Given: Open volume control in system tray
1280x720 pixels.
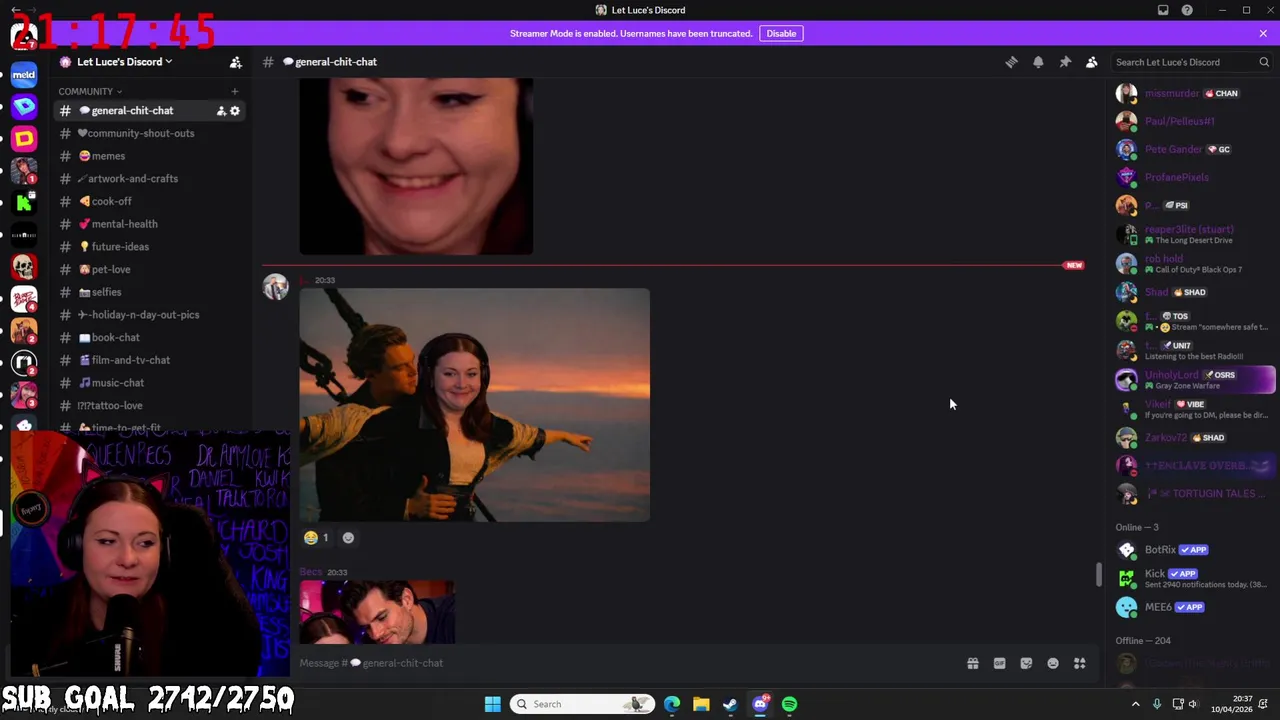Looking at the screenshot, I should (x=1194, y=704).
